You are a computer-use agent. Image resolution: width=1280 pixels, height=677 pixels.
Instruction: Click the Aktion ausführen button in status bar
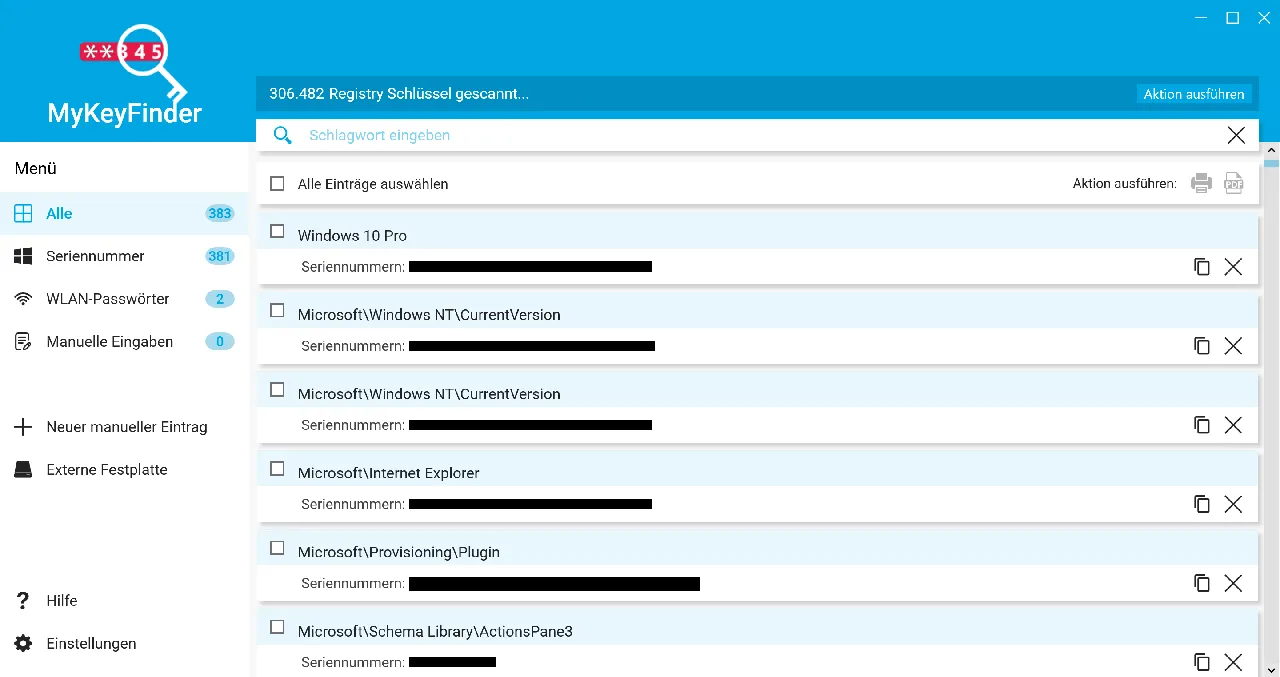click(x=1194, y=94)
